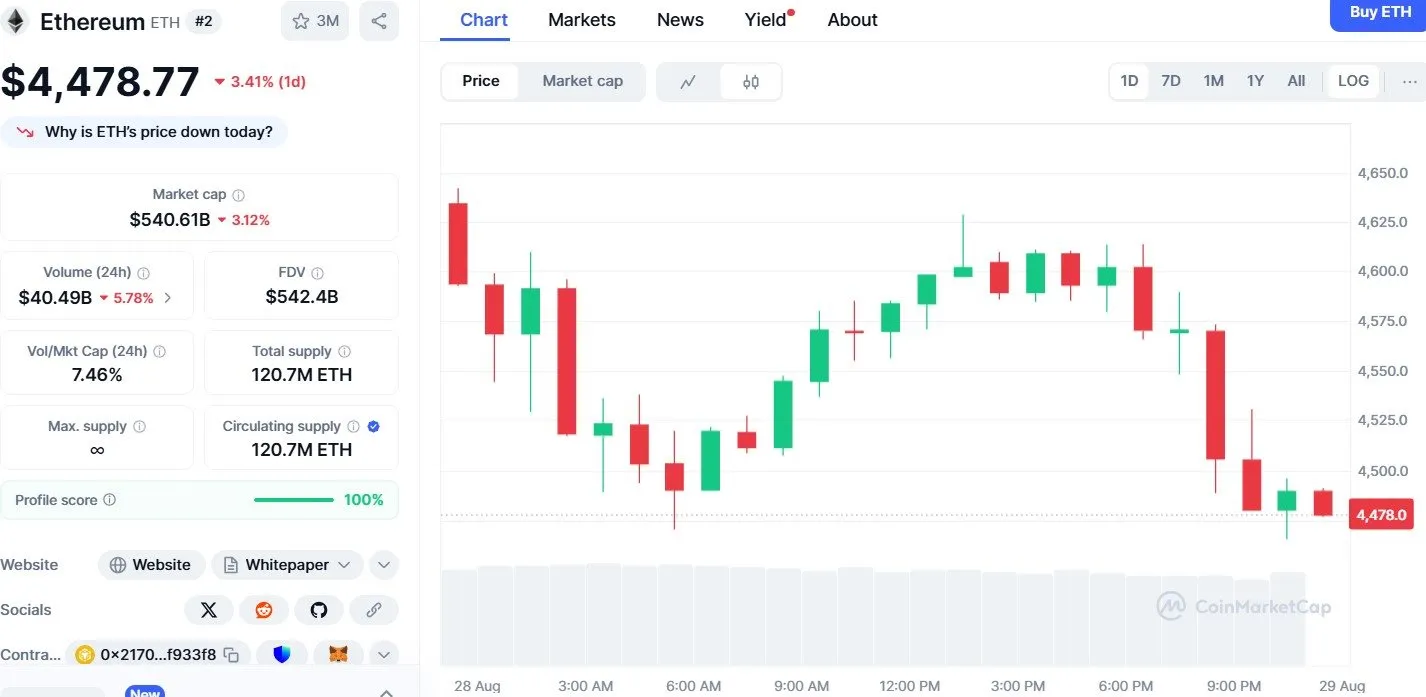
Task: Open Ethereum's X (Twitter) profile
Action: (x=209, y=609)
